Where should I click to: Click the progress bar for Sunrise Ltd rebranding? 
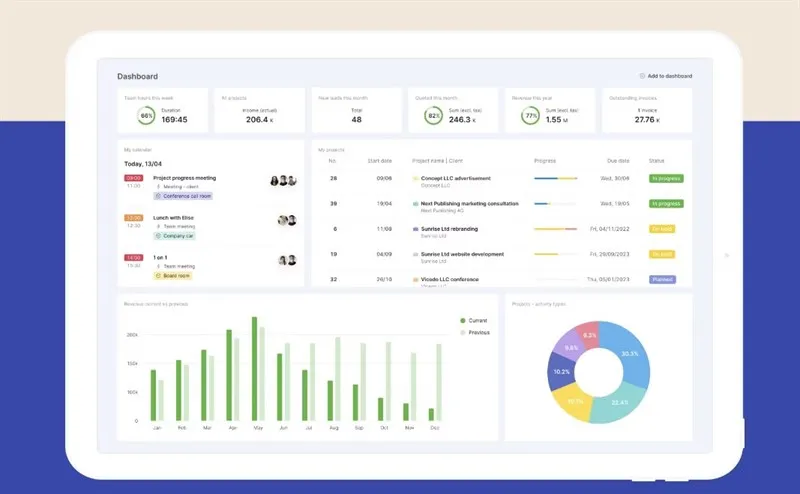[x=555, y=229]
